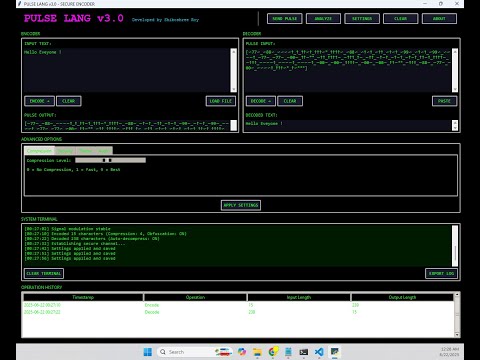
Task: Clear the decoder pulse input
Action: pos(290,101)
